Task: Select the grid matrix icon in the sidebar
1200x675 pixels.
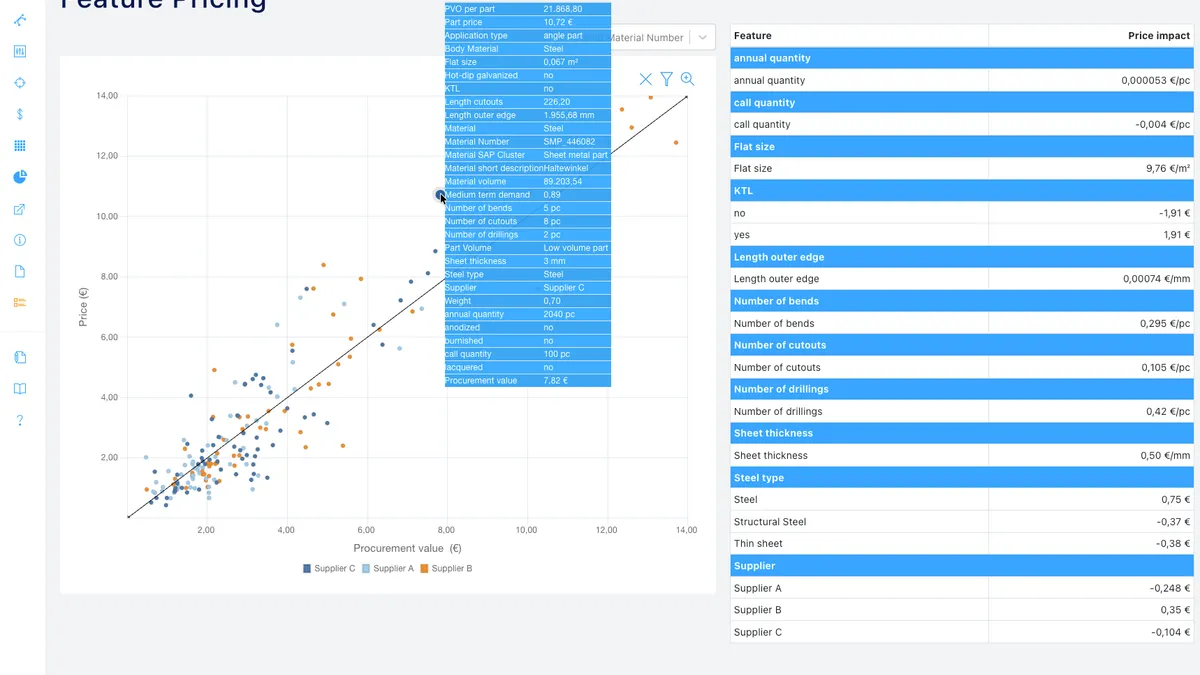Action: pyautogui.click(x=20, y=145)
